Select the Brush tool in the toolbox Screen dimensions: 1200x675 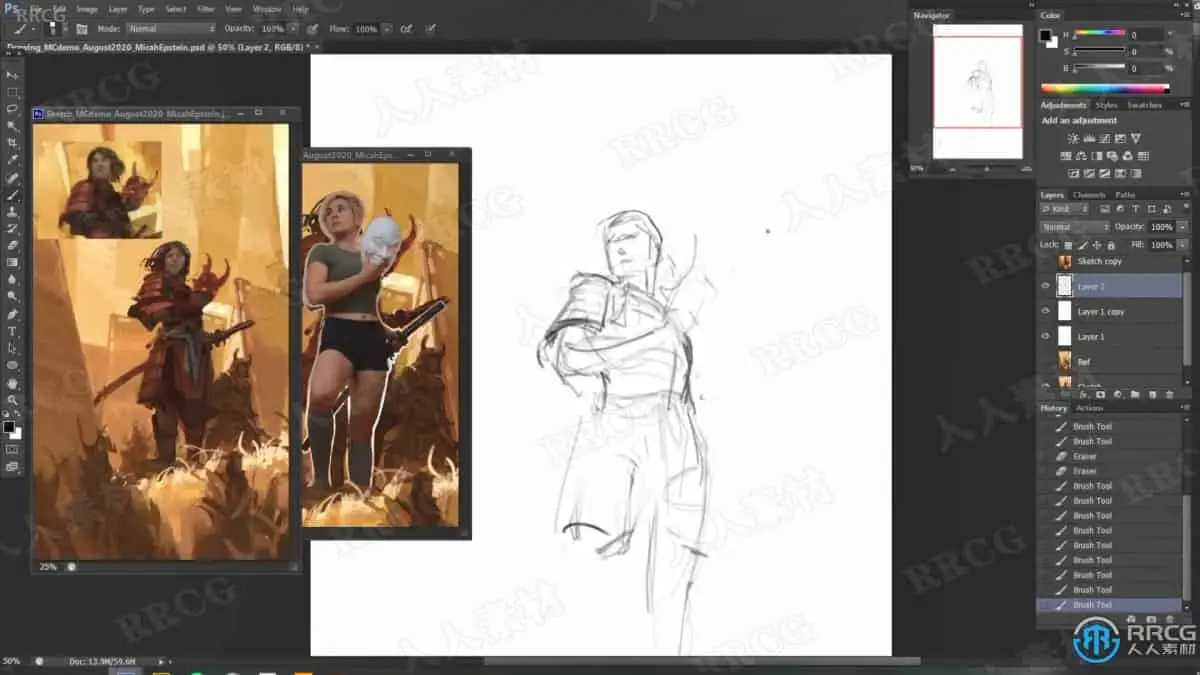point(13,195)
